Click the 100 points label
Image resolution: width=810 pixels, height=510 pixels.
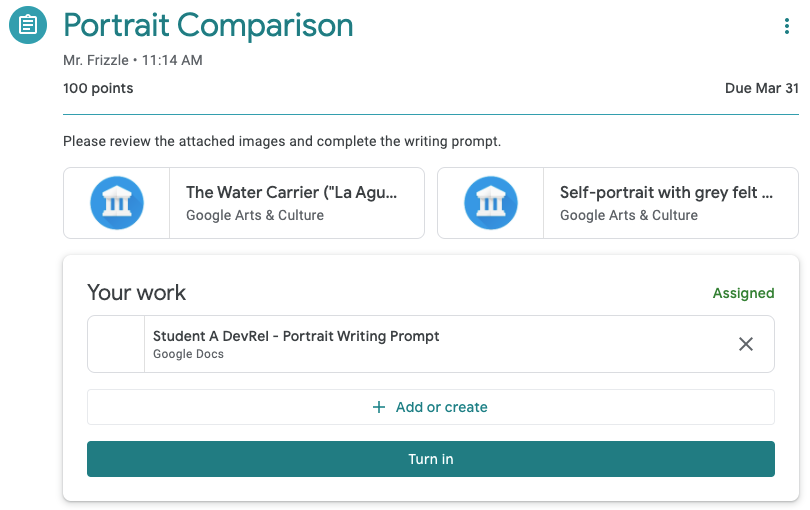[98, 88]
